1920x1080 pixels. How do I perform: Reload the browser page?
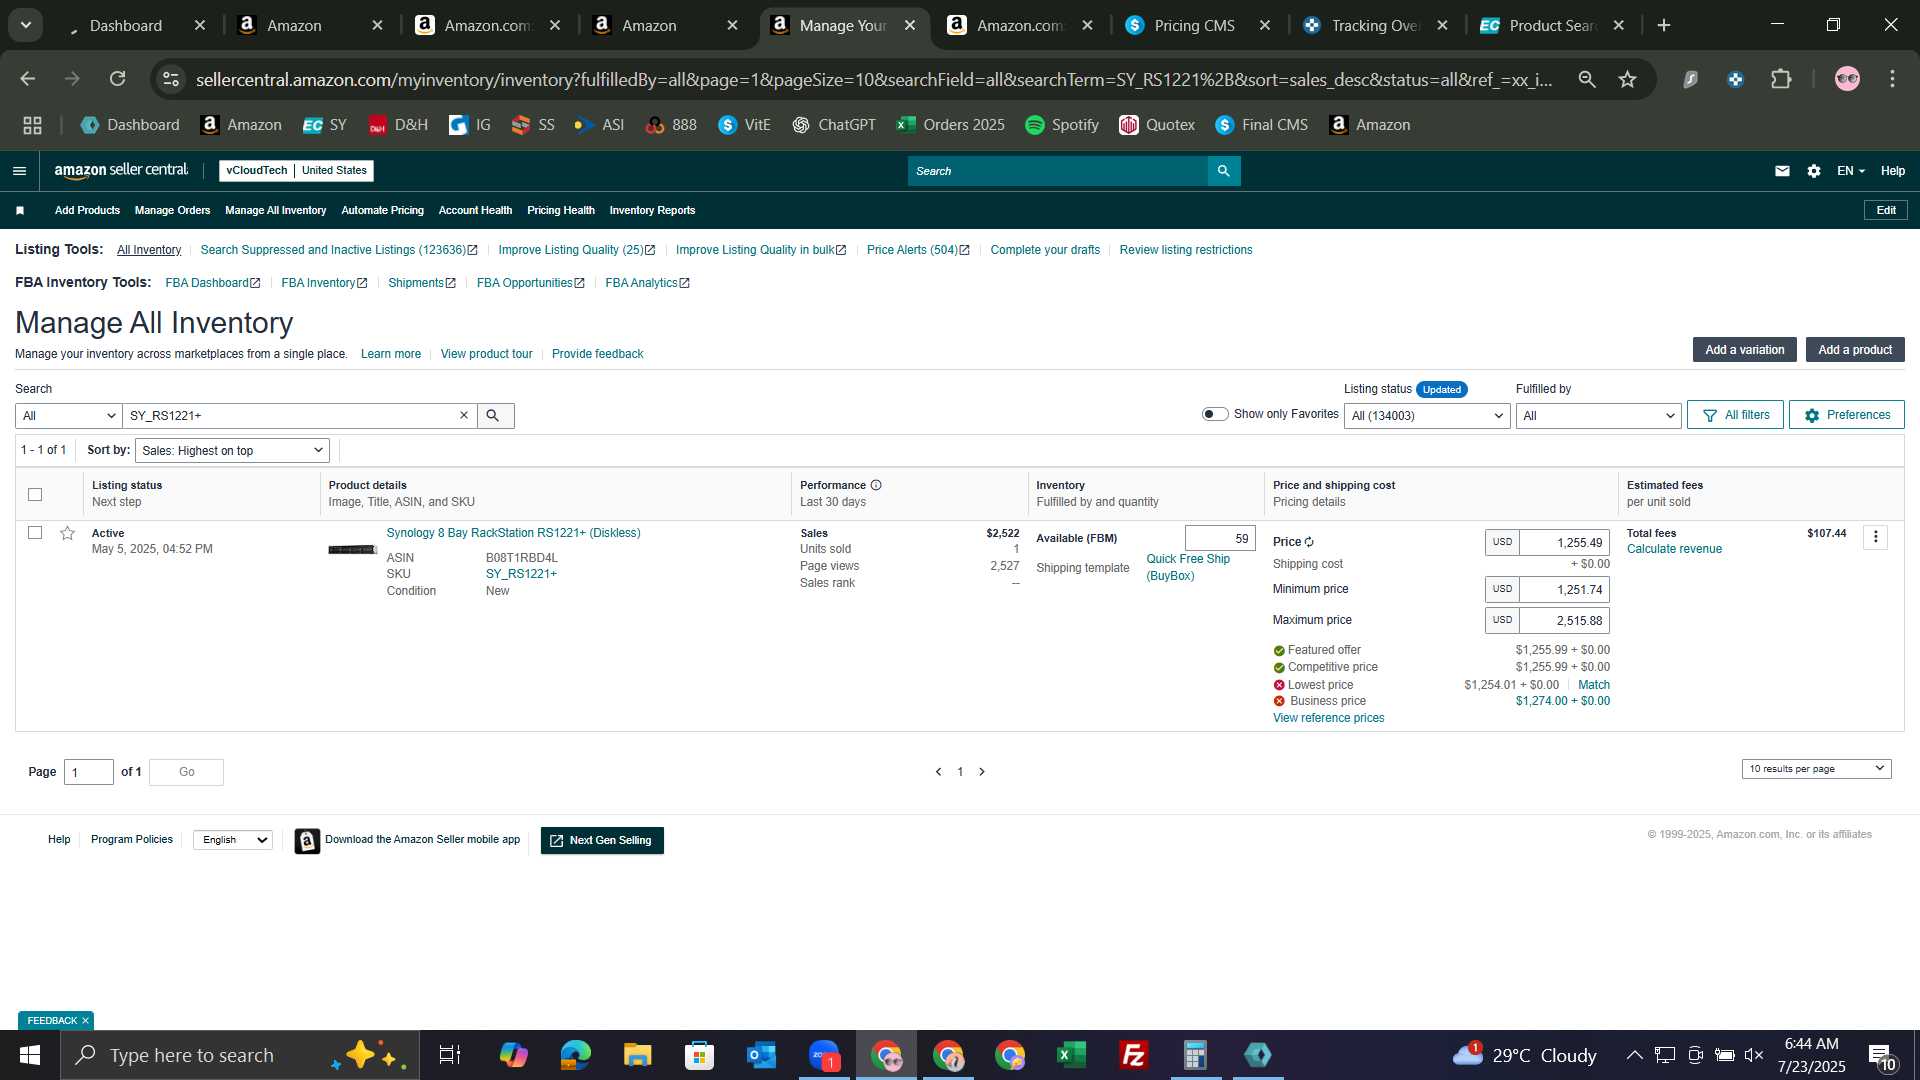click(118, 79)
